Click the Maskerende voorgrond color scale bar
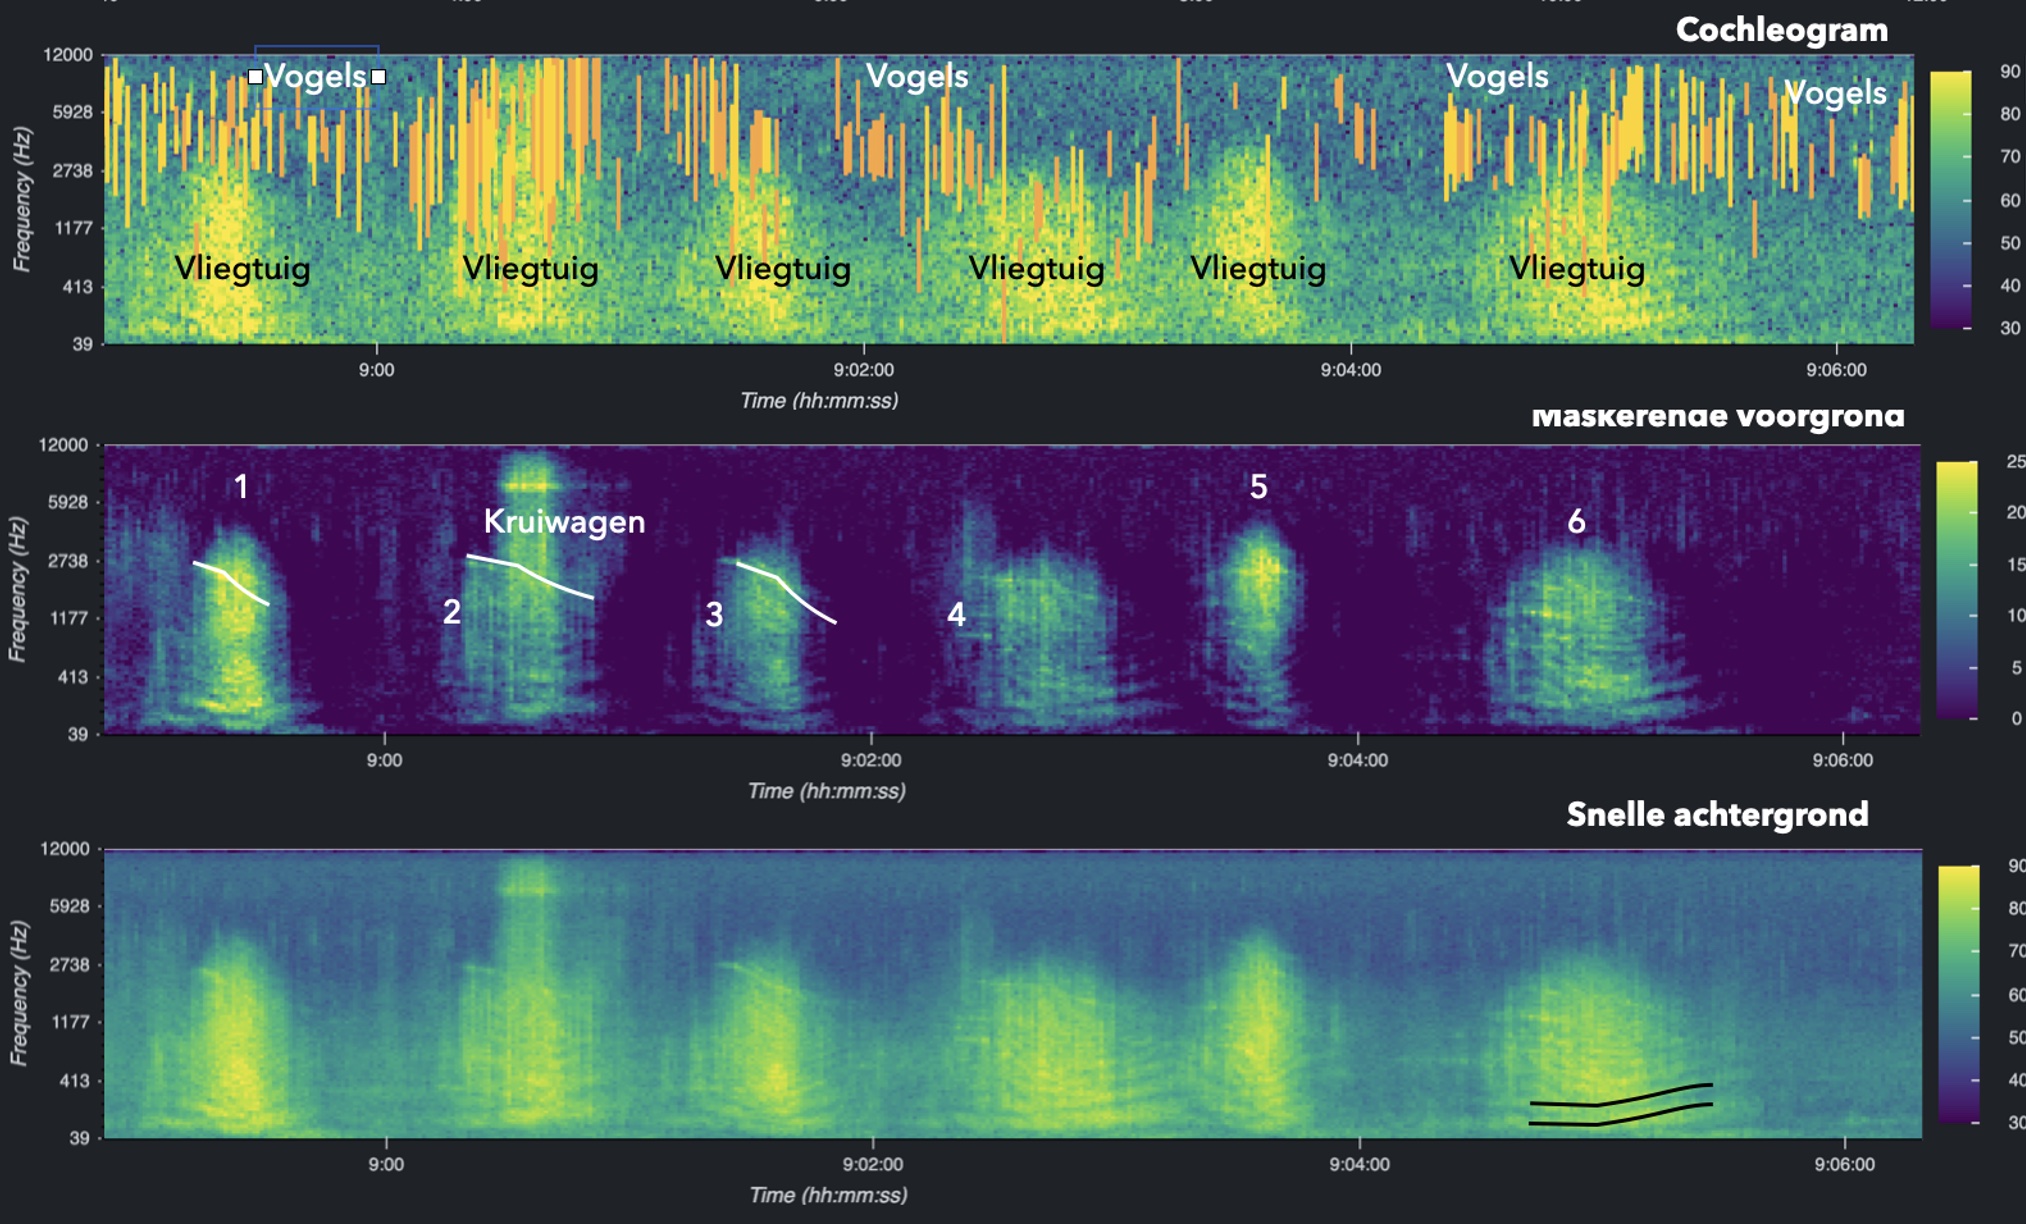2026x1224 pixels. 1957,590
